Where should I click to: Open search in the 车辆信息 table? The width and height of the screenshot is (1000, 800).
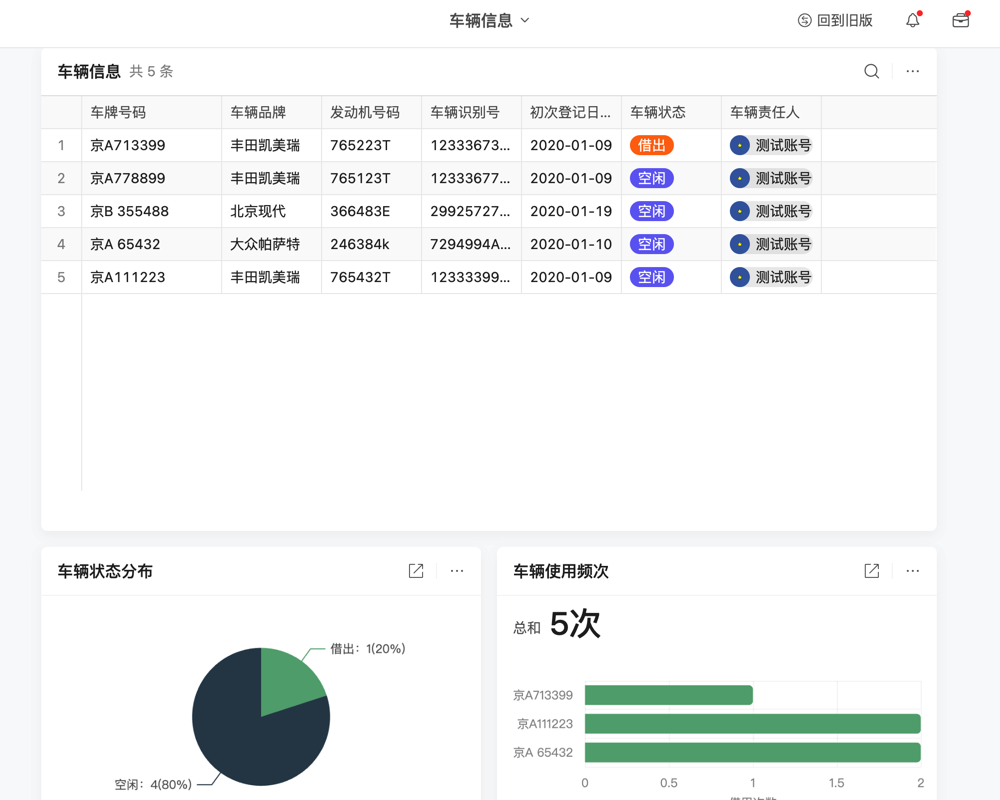pyautogui.click(x=871, y=71)
